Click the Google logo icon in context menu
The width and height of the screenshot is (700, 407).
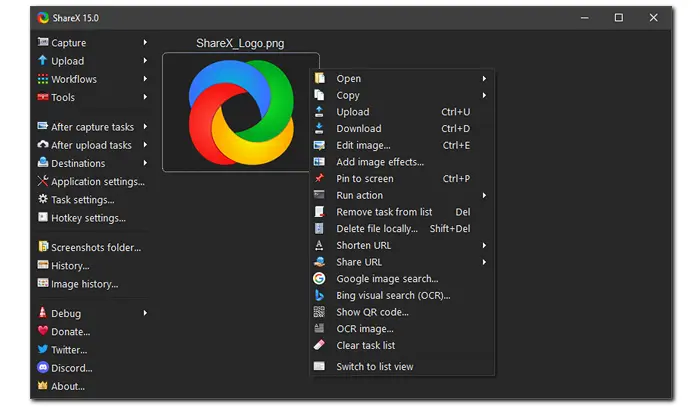319,278
